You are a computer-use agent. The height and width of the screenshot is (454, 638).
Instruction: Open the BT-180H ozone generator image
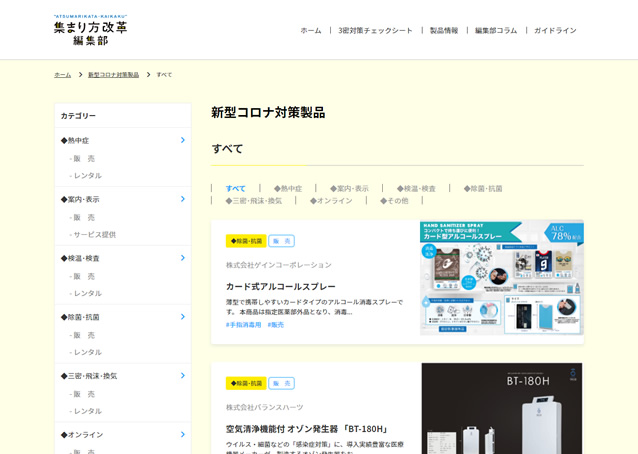(x=502, y=408)
